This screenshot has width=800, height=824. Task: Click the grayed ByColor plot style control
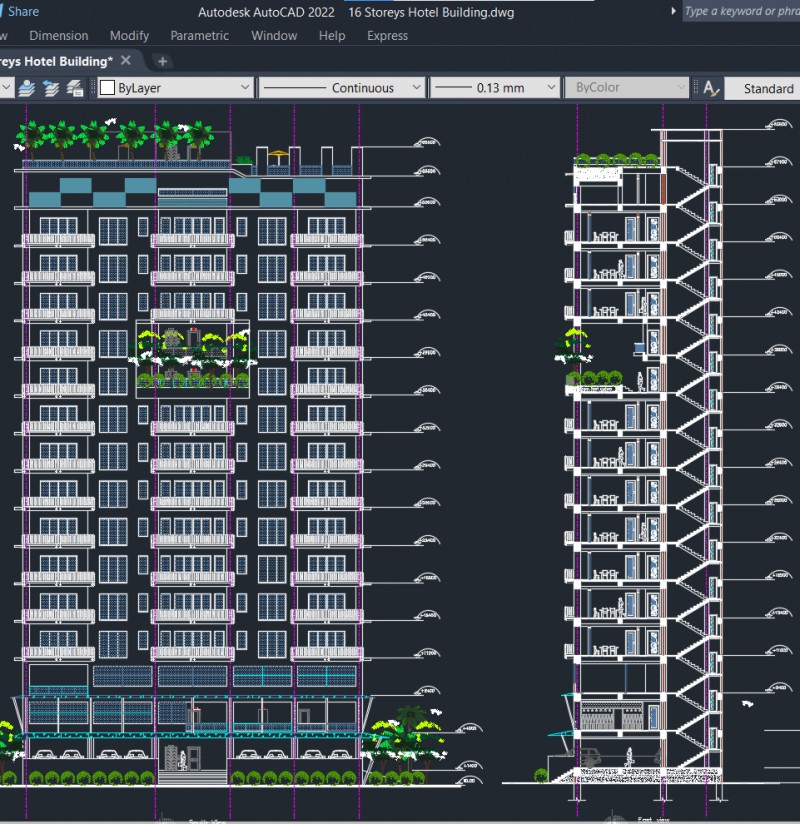(627, 88)
